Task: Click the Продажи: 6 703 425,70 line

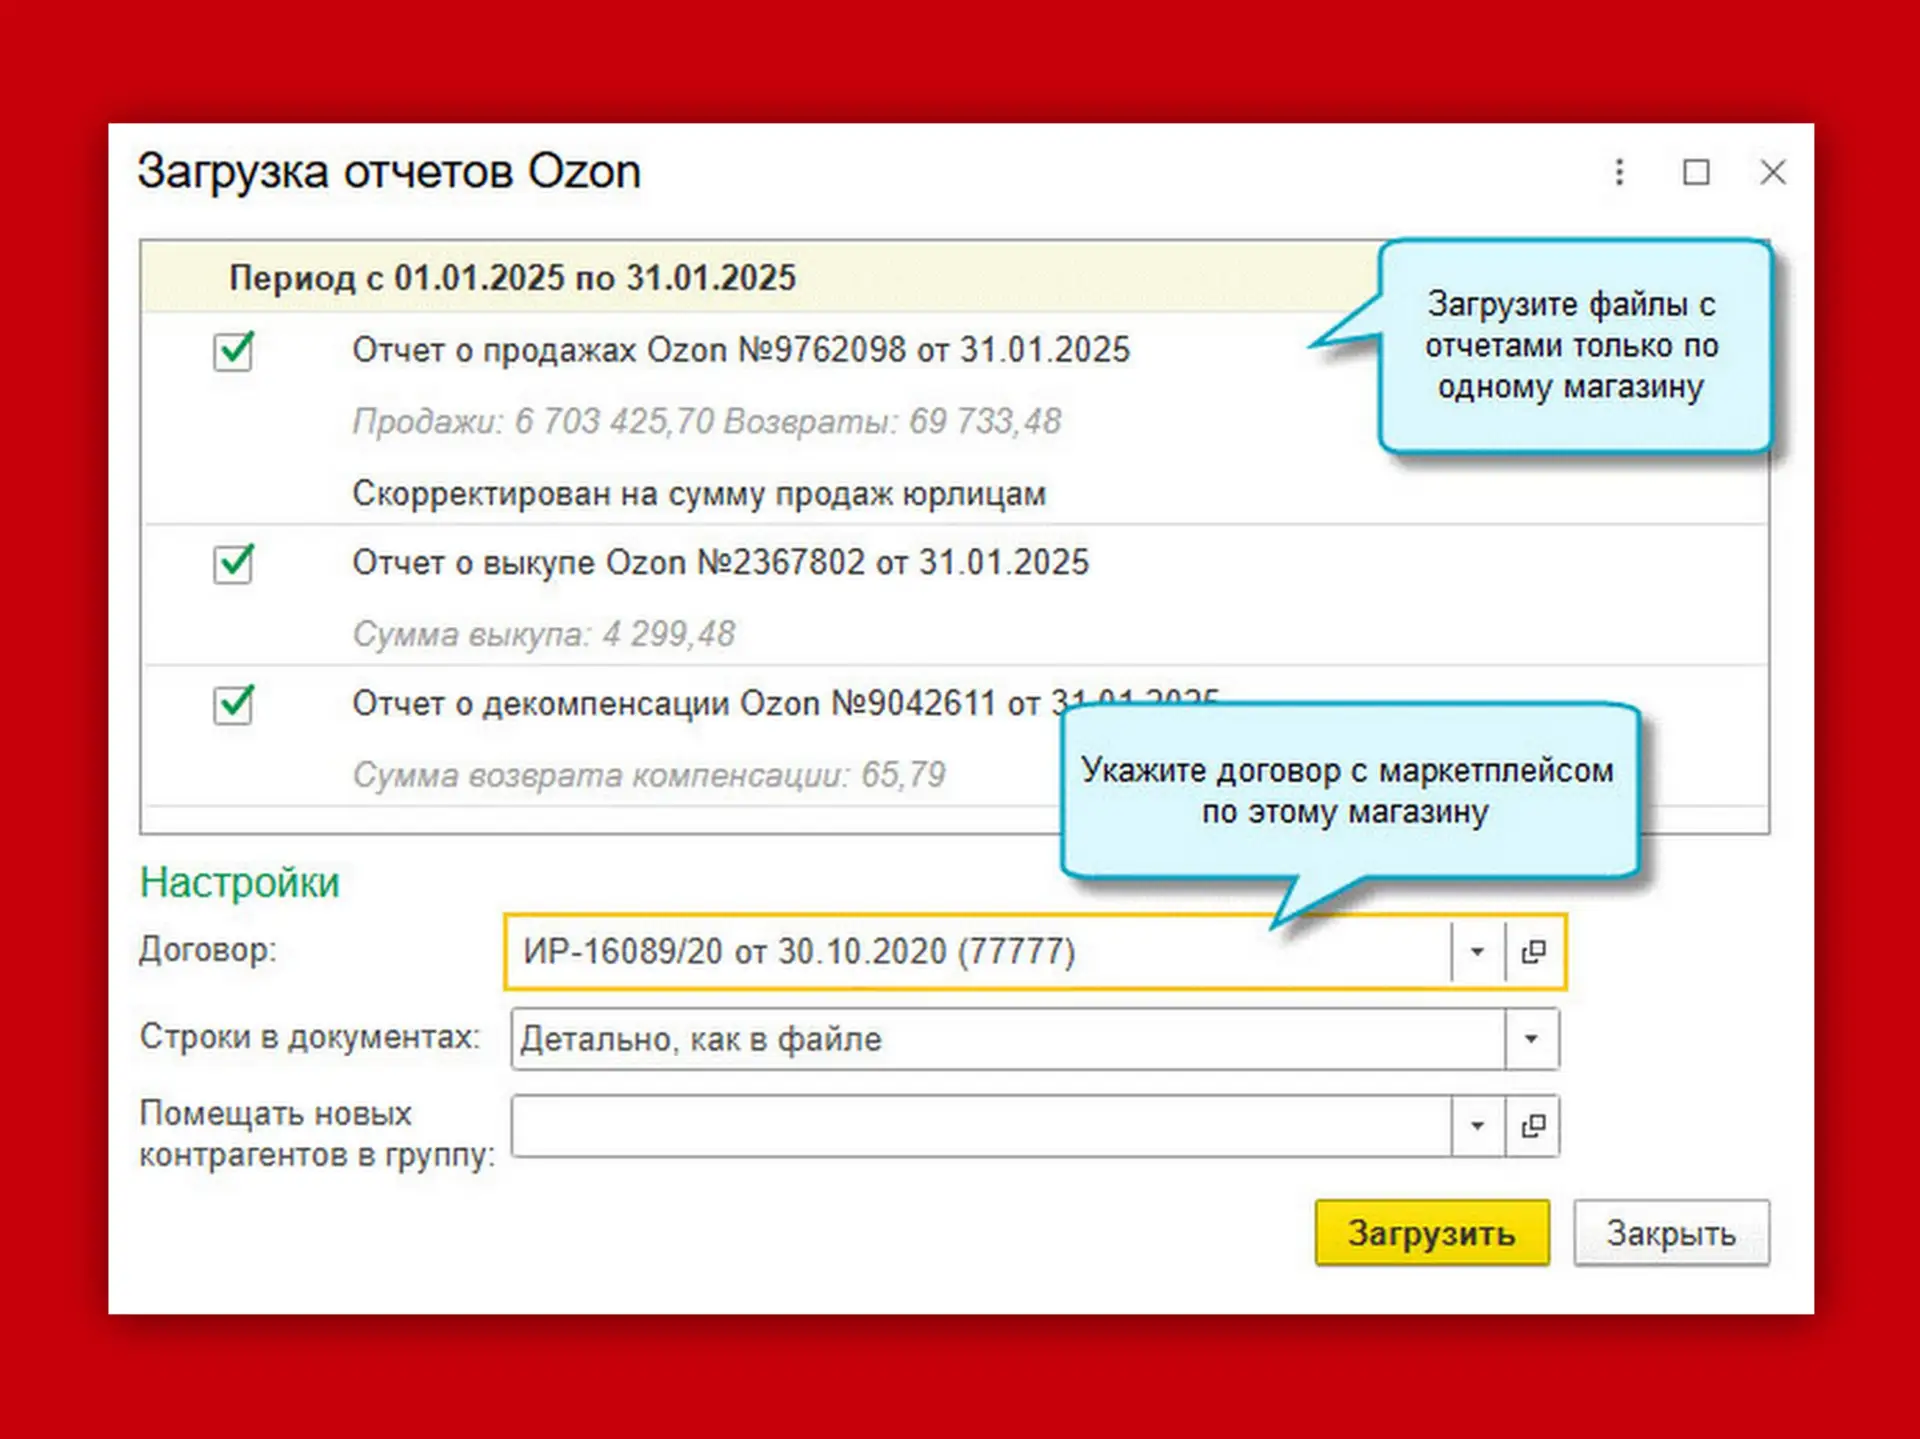Action: point(707,421)
